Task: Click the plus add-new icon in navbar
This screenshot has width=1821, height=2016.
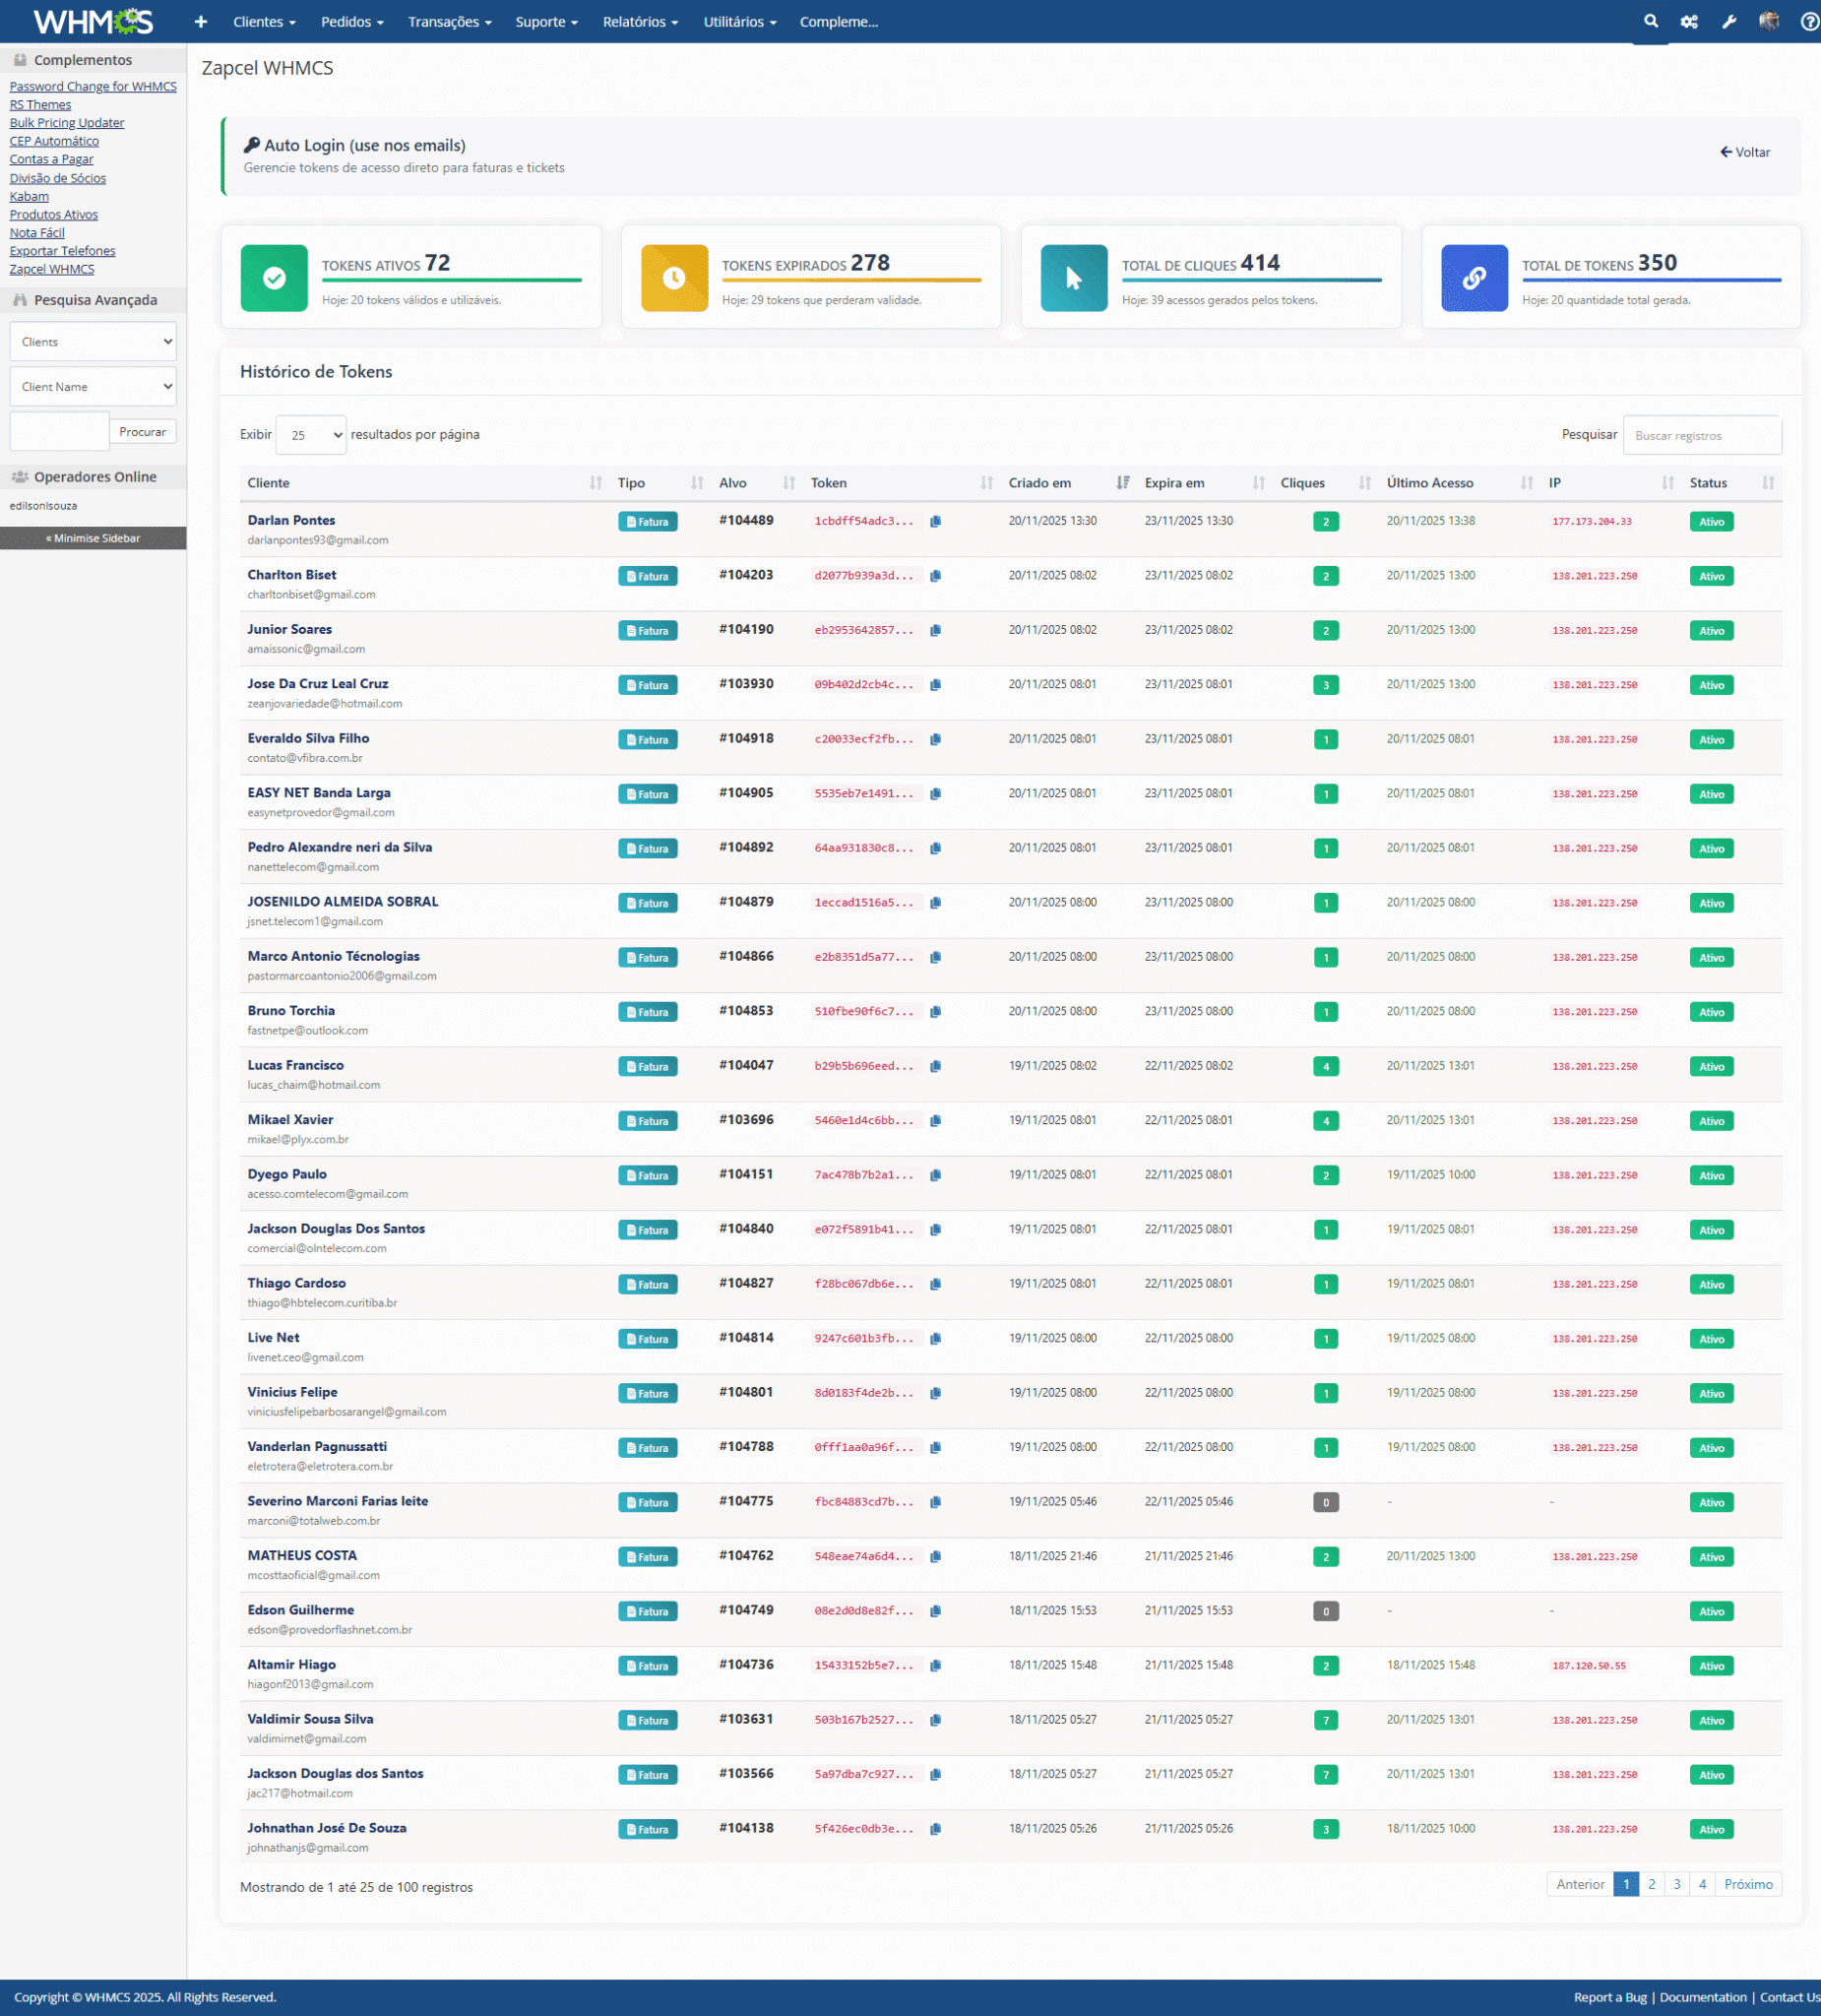Action: [200, 21]
